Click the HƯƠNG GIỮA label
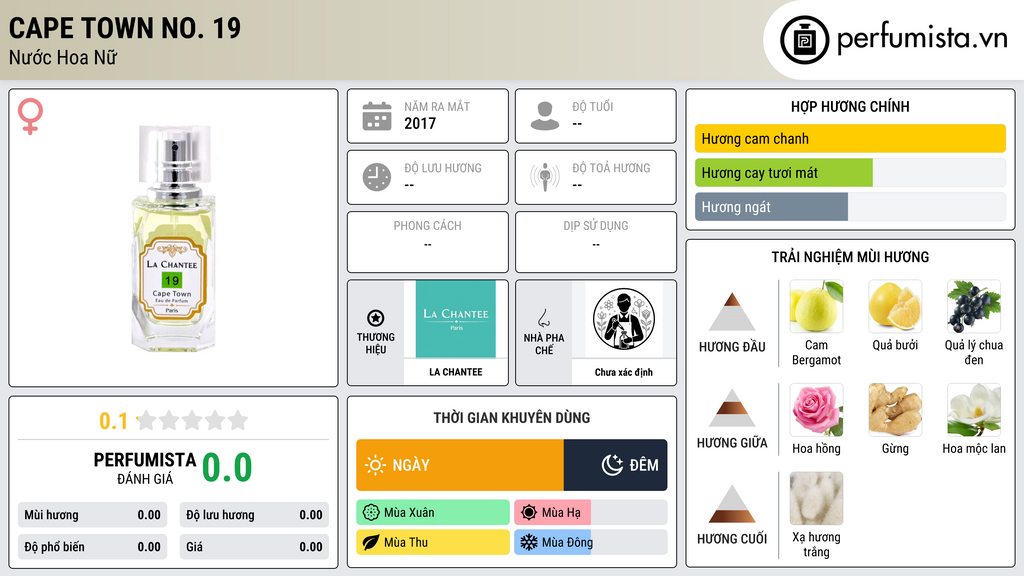1024x576 pixels. pos(732,443)
